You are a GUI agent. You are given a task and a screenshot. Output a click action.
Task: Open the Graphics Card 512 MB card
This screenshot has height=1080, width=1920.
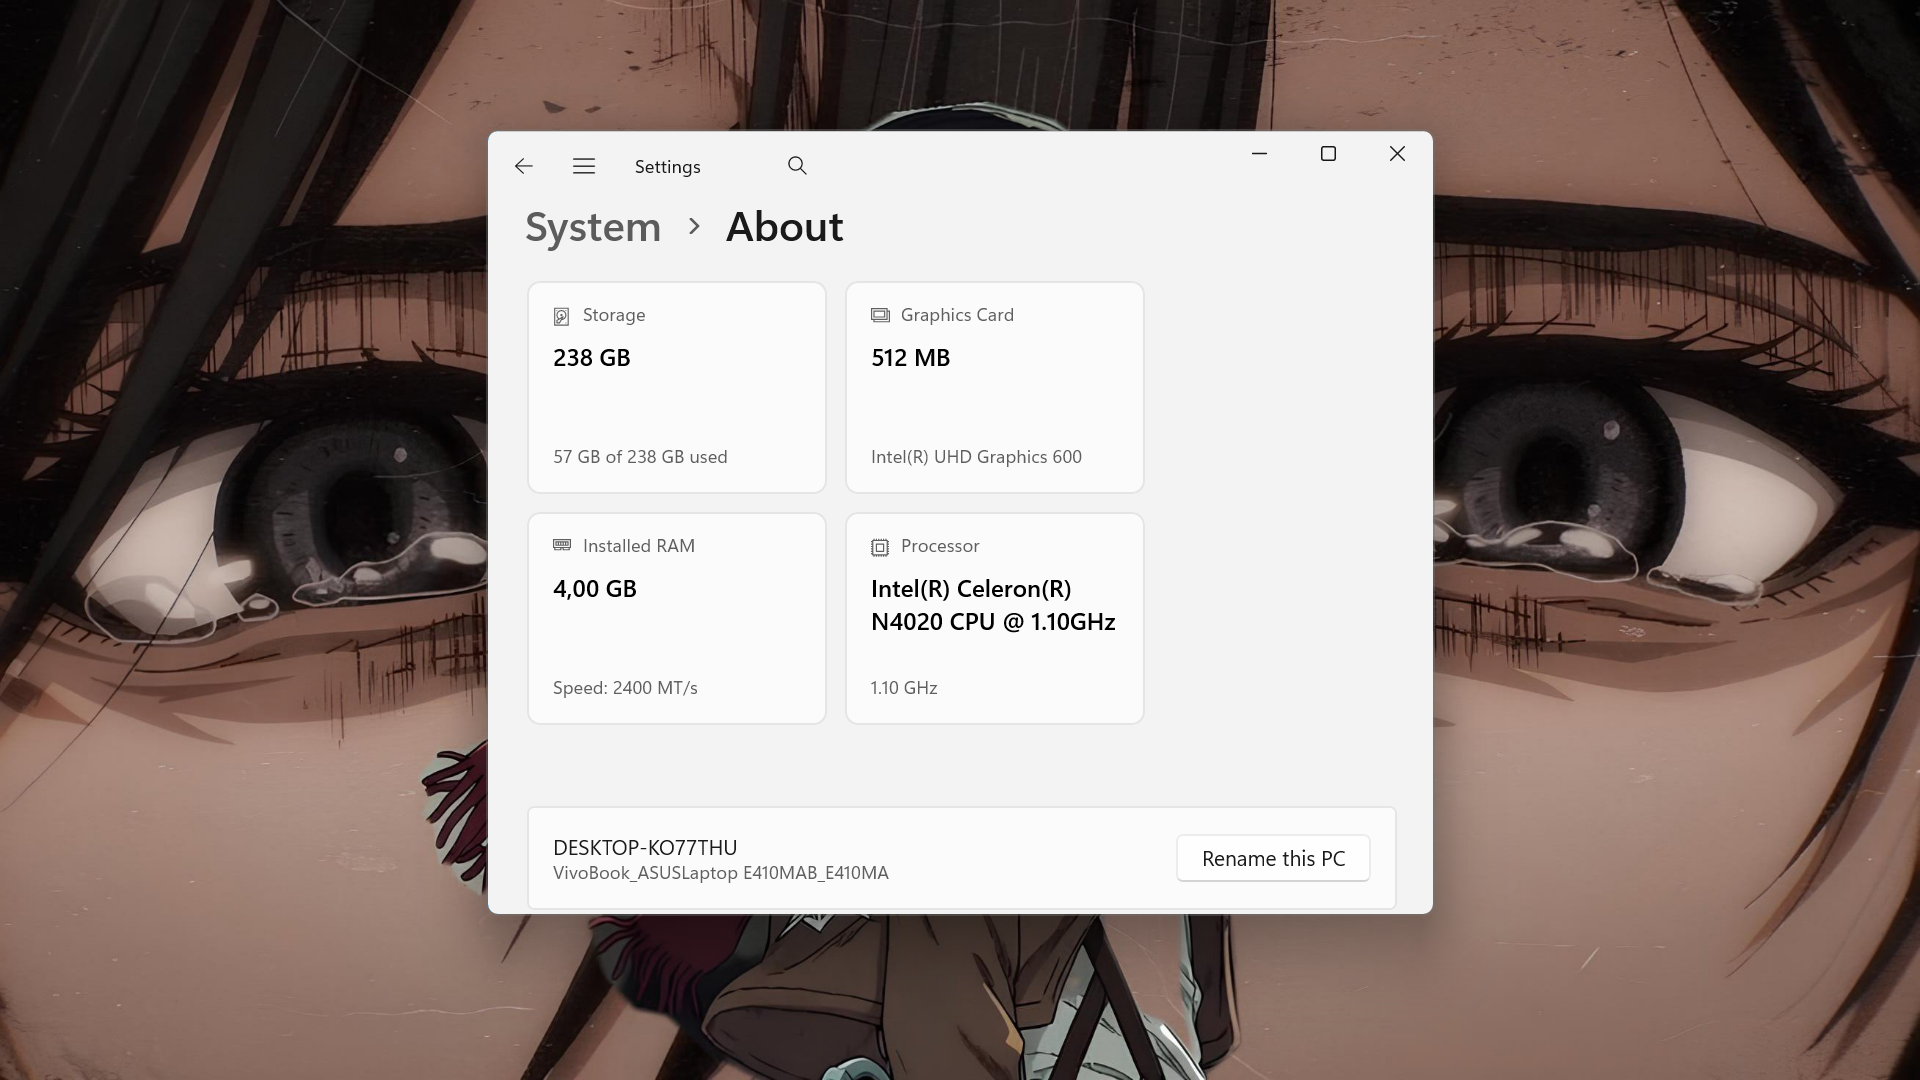(x=995, y=387)
